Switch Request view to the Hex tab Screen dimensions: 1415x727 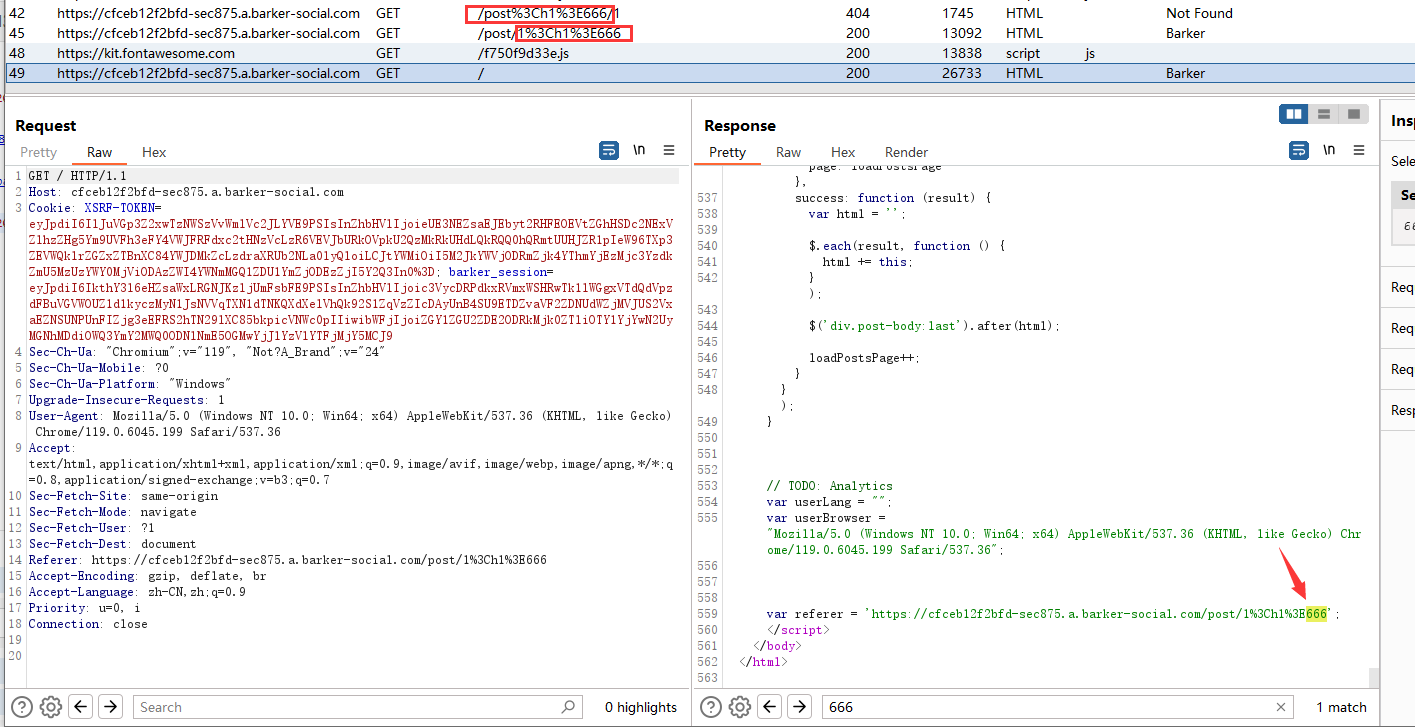tap(154, 152)
